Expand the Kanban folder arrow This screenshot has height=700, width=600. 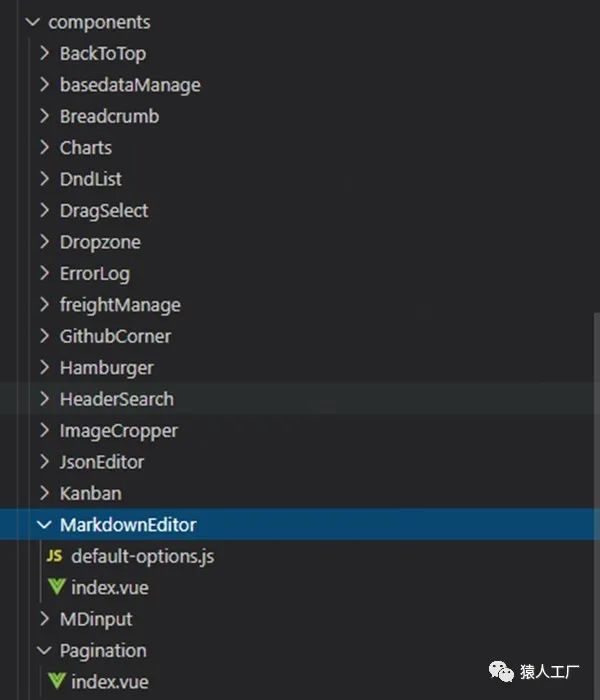point(44,493)
